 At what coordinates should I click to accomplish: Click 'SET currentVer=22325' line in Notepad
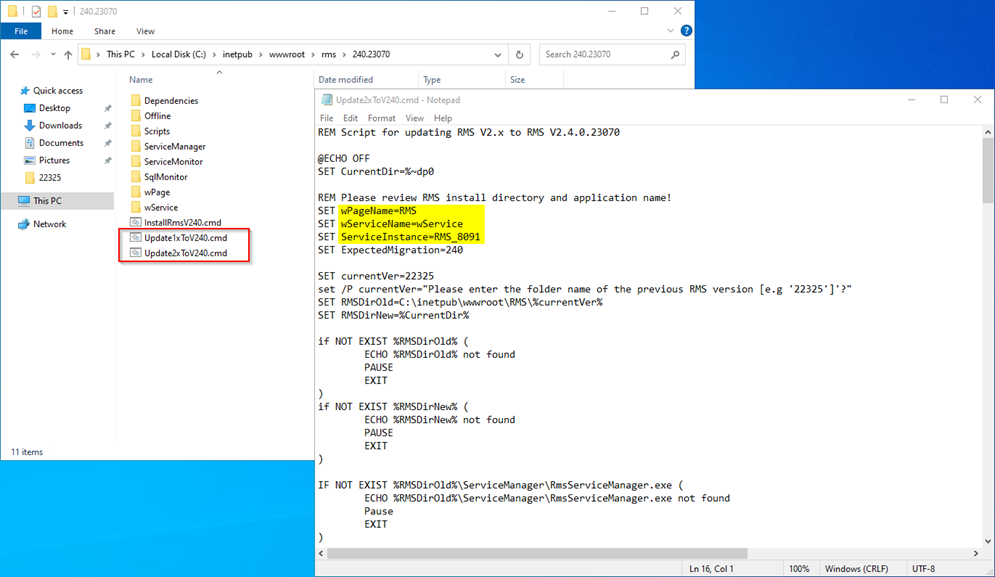376,276
